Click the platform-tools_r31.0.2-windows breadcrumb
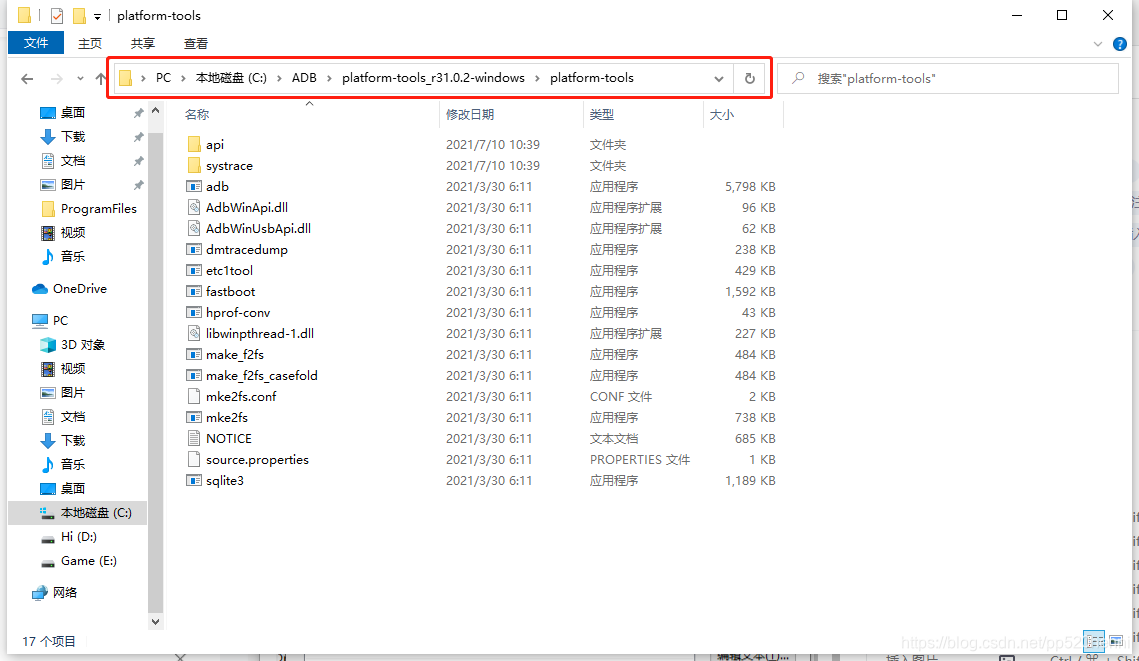Image resolution: width=1139 pixels, height=661 pixels. pos(433,78)
